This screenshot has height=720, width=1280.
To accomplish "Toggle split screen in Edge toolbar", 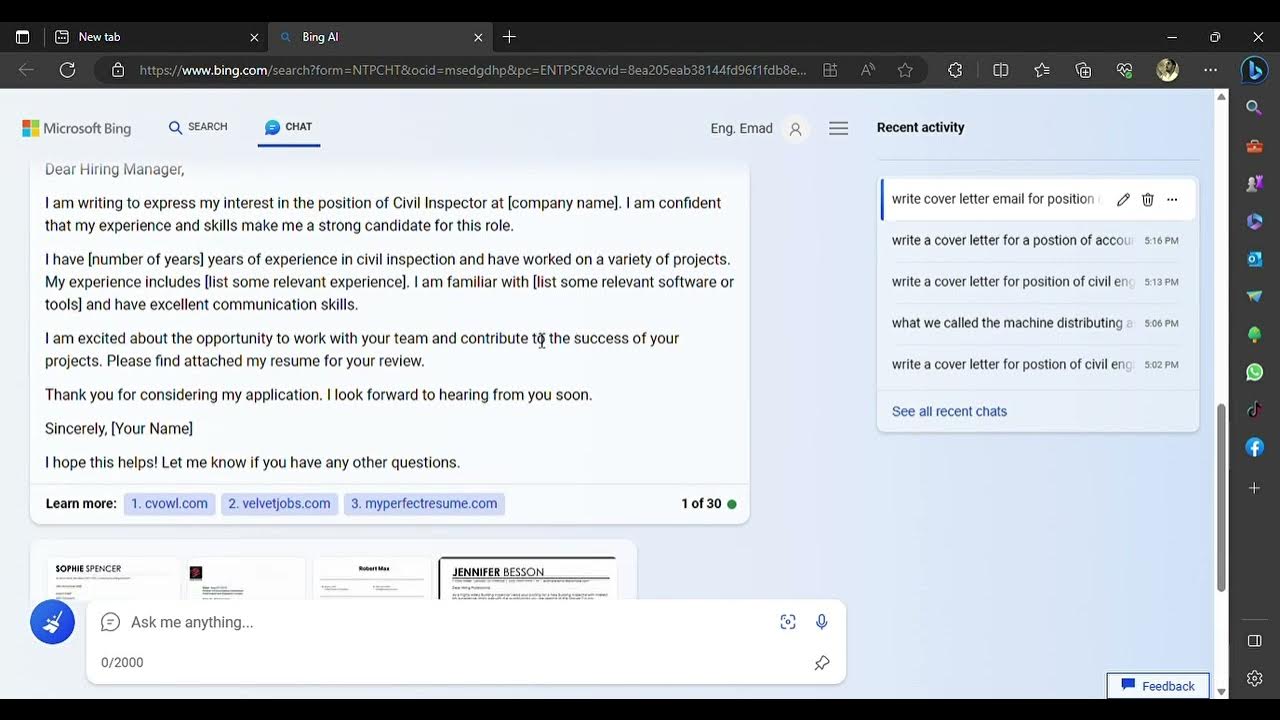I will click(1000, 70).
